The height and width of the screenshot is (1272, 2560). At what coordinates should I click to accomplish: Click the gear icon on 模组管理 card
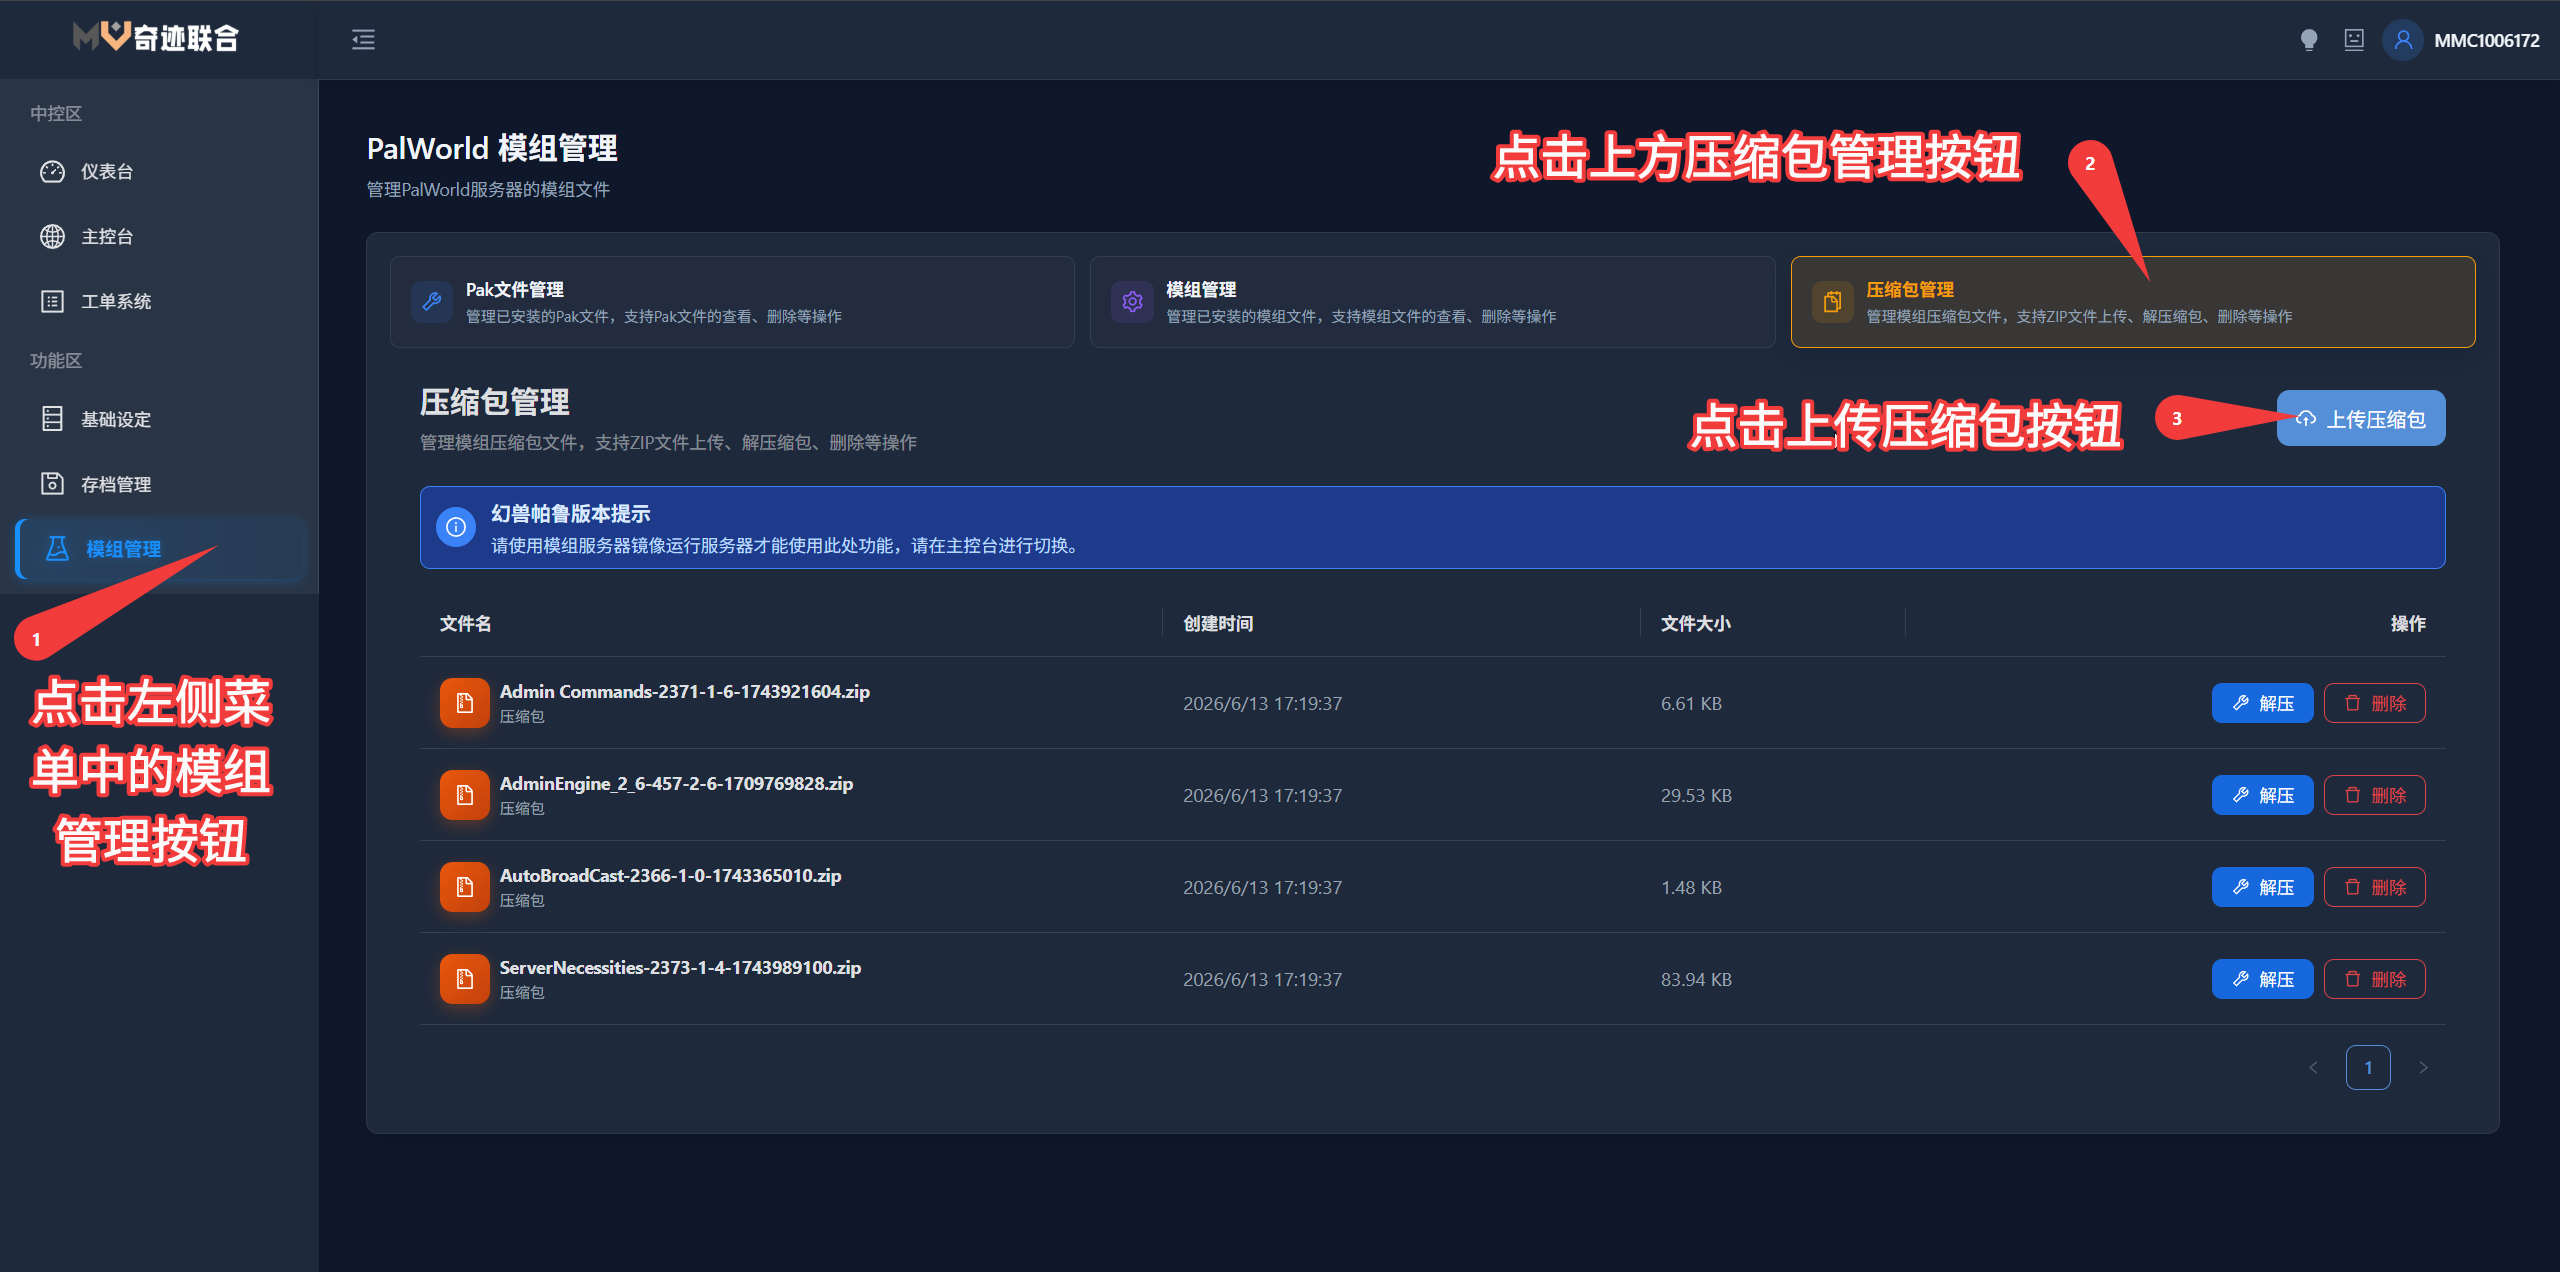(x=1132, y=302)
